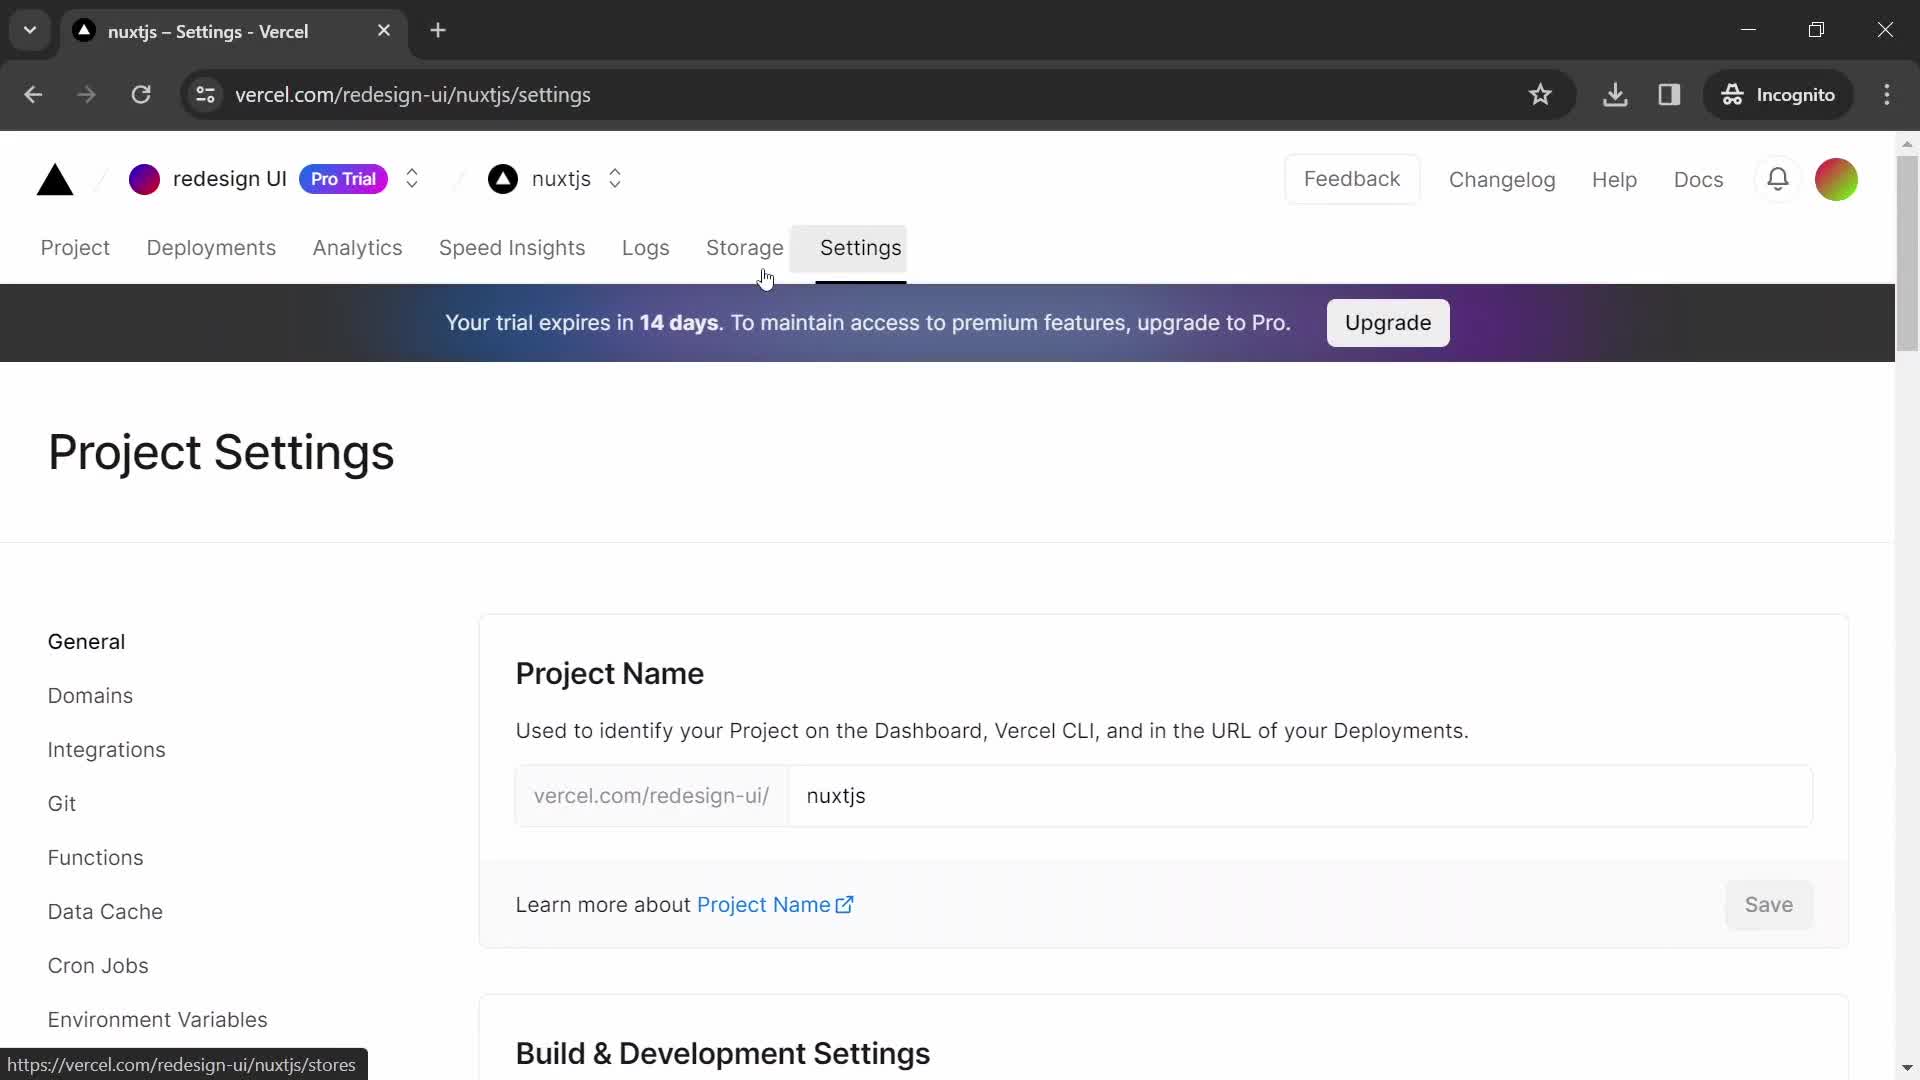Screen dimensions: 1920x1080
Task: Bookmark this page with the star icon
Action: [1540, 95]
